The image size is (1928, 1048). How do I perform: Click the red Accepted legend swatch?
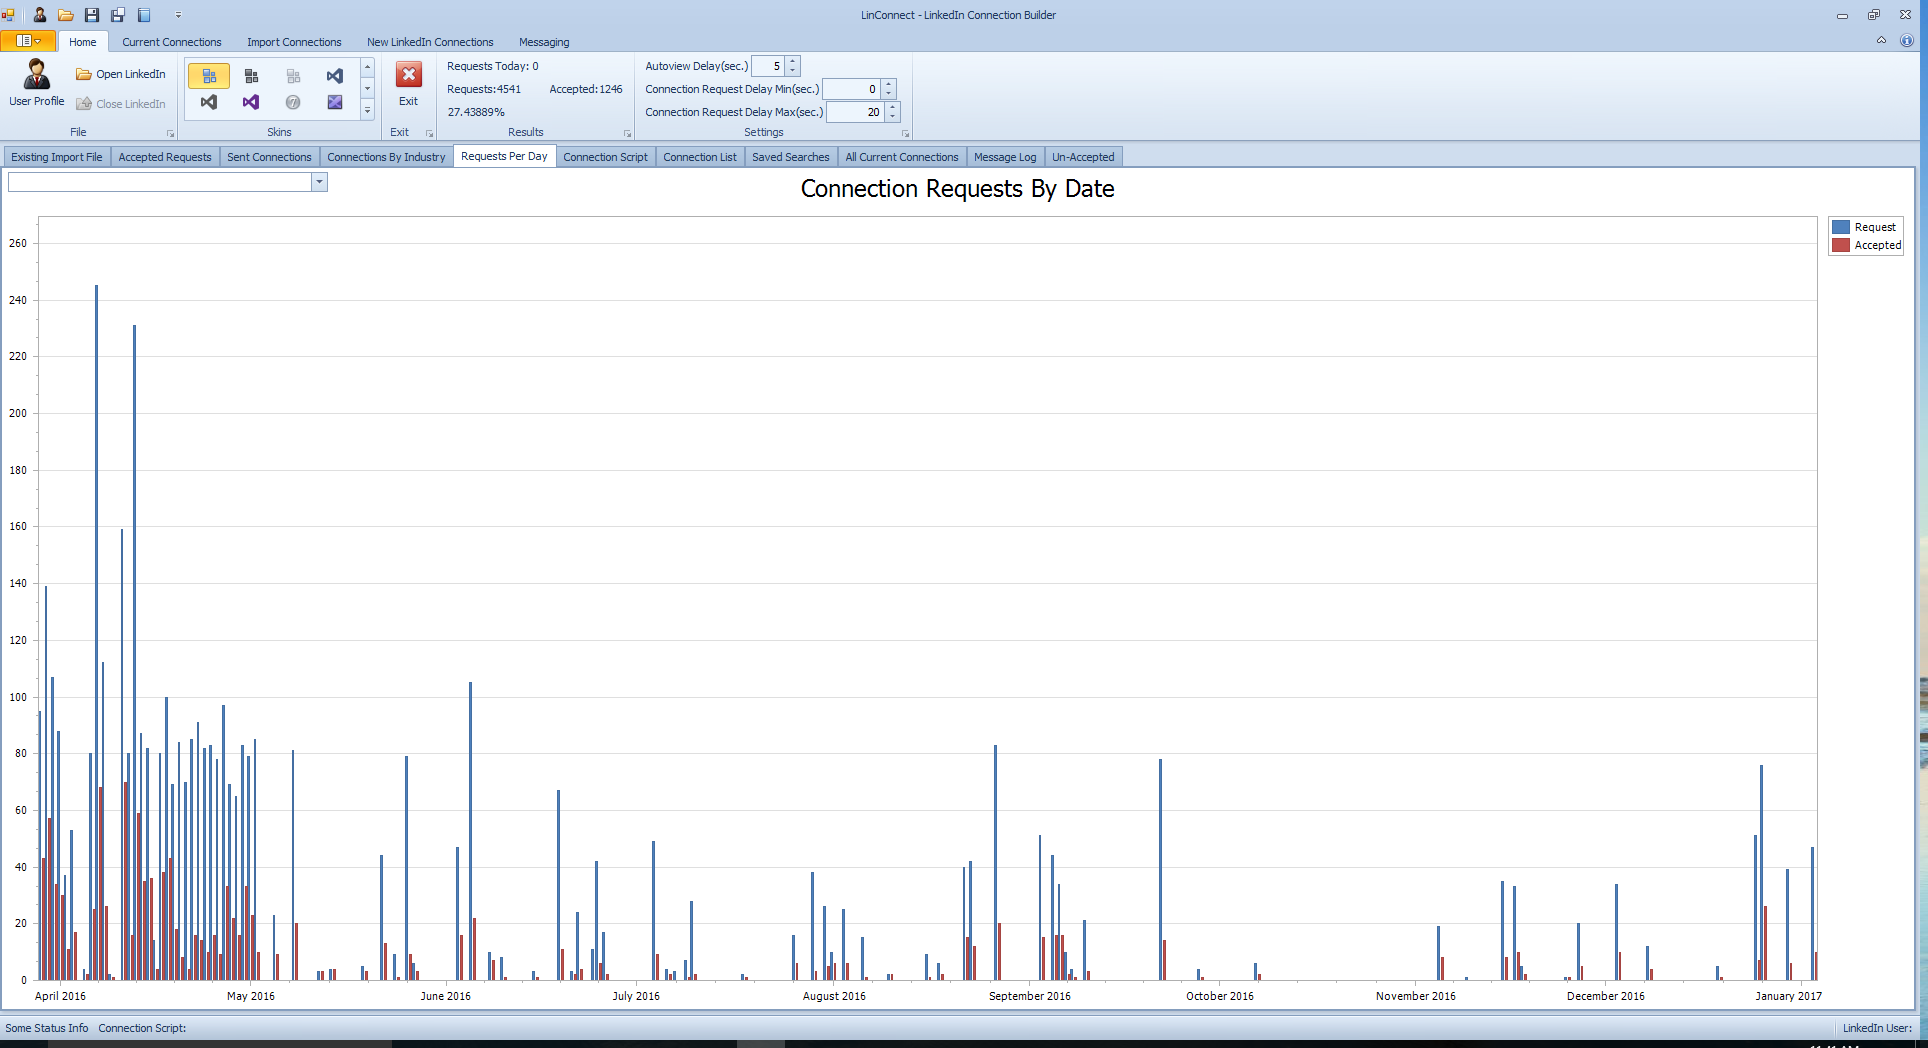pos(1841,245)
